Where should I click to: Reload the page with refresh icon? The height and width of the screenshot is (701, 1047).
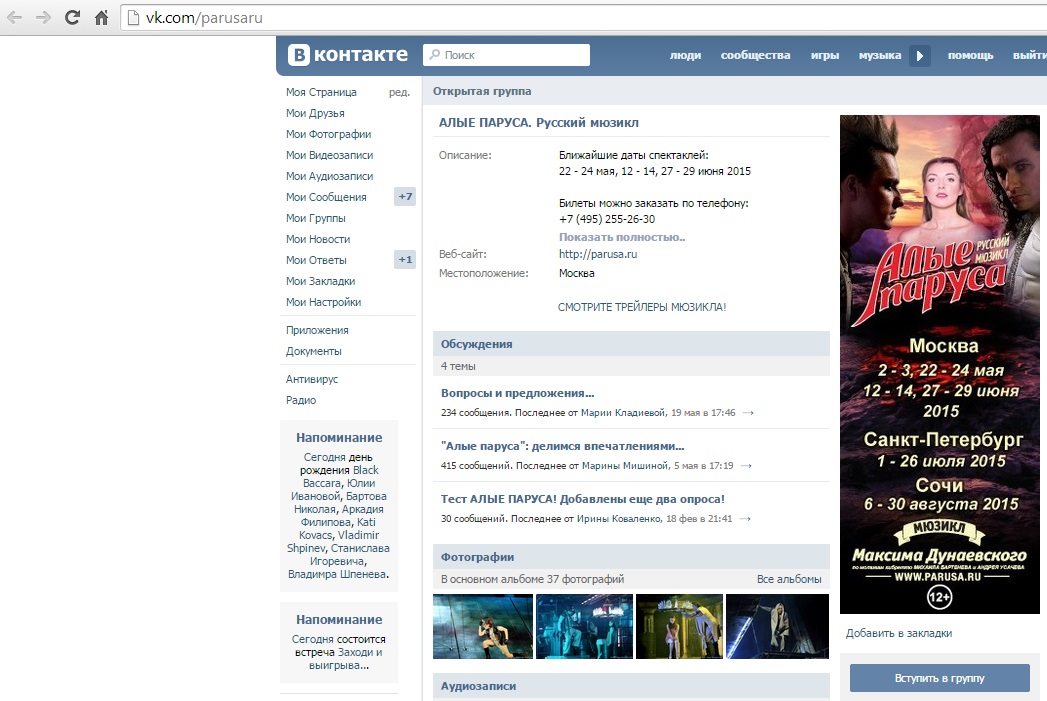point(72,18)
